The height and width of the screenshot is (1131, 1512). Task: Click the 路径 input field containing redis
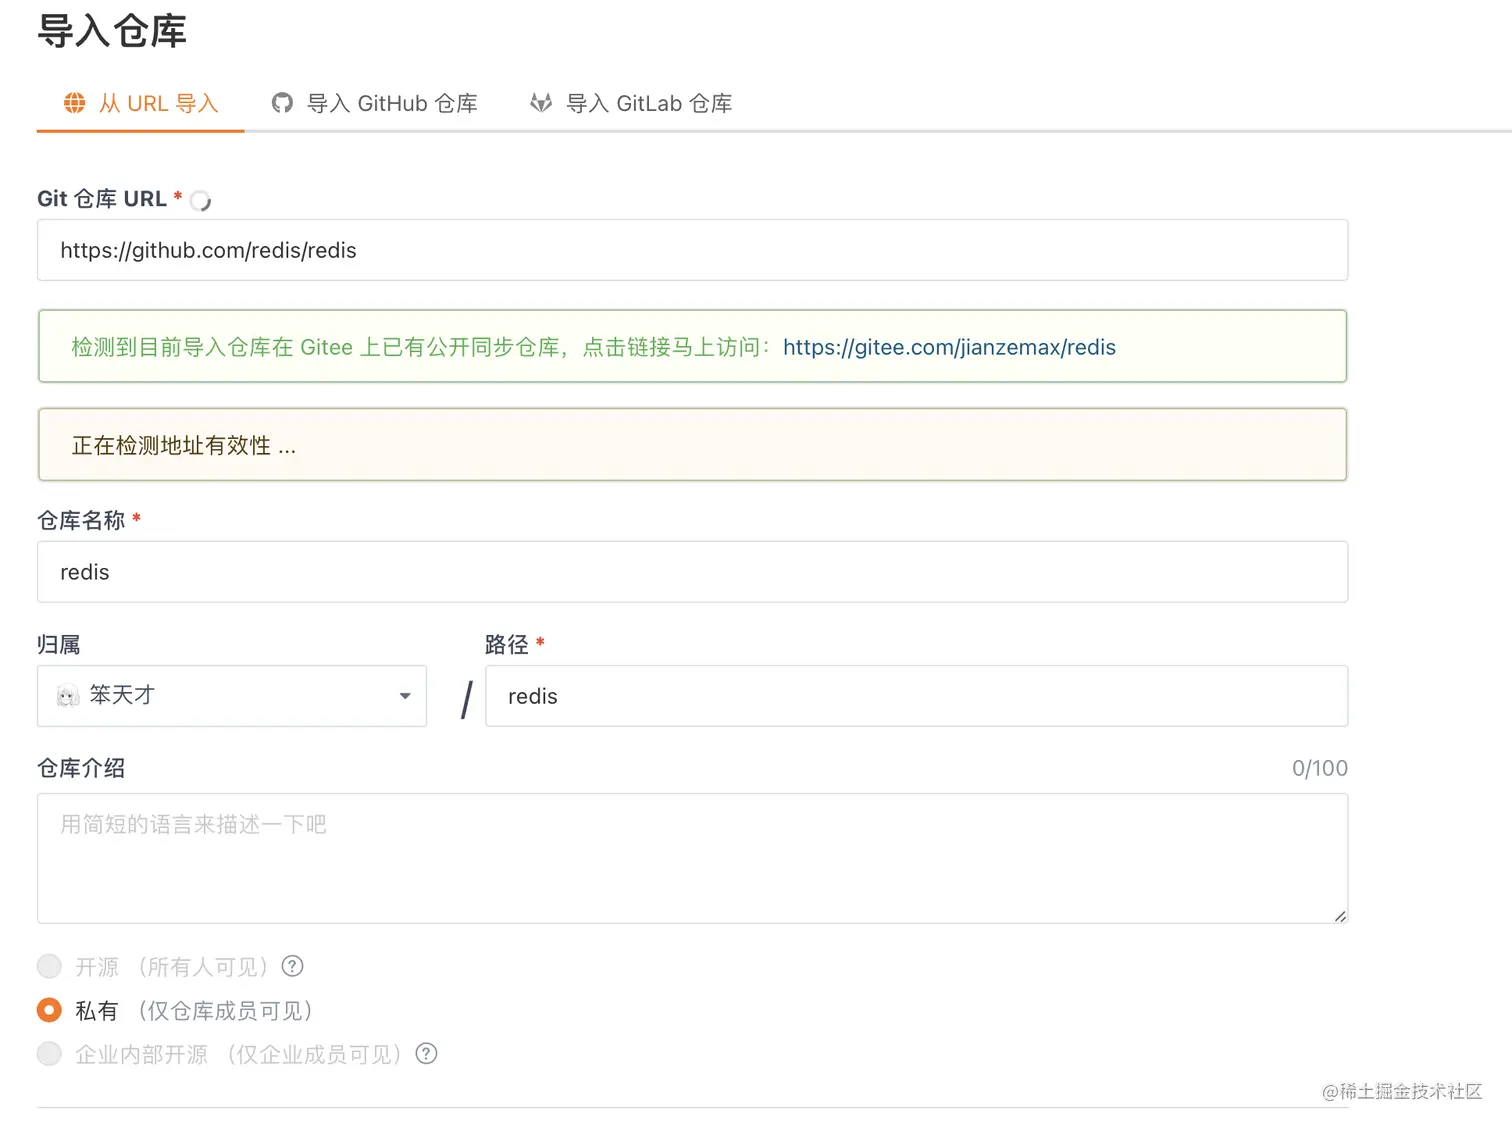(917, 696)
